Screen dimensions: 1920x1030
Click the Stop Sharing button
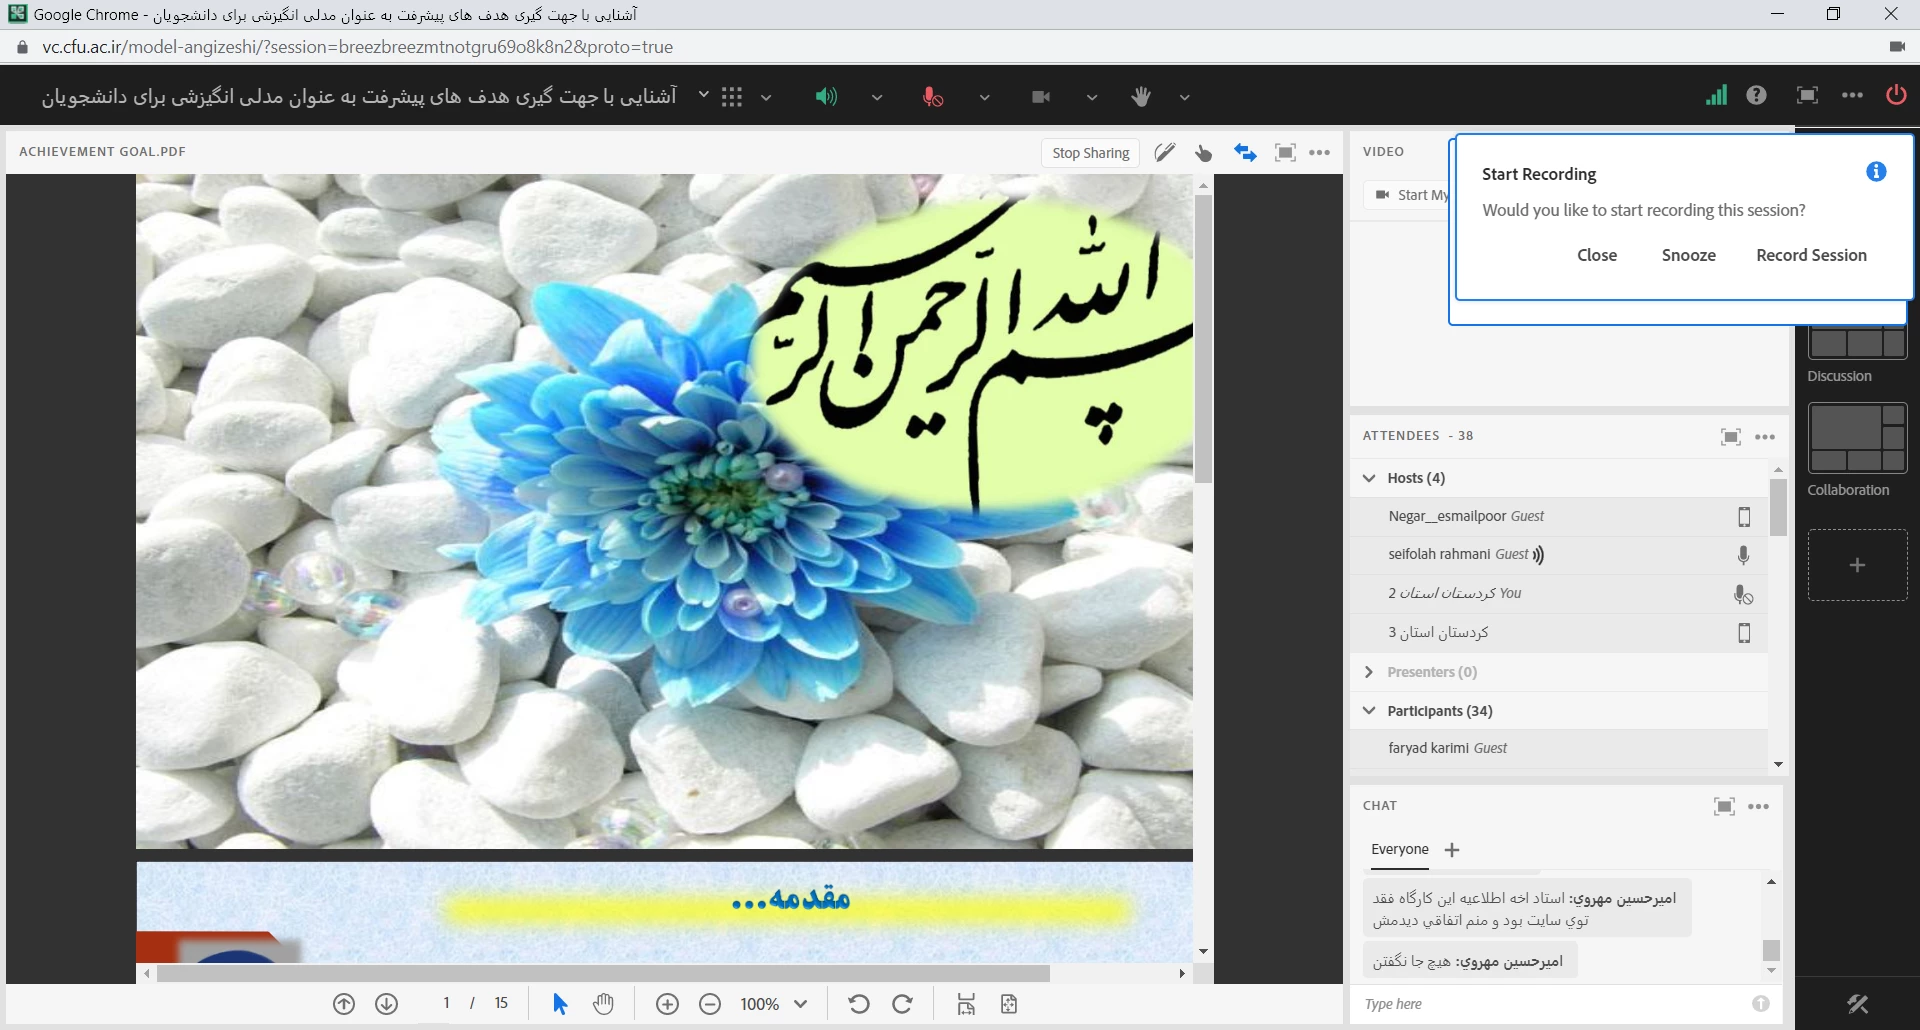click(x=1090, y=153)
